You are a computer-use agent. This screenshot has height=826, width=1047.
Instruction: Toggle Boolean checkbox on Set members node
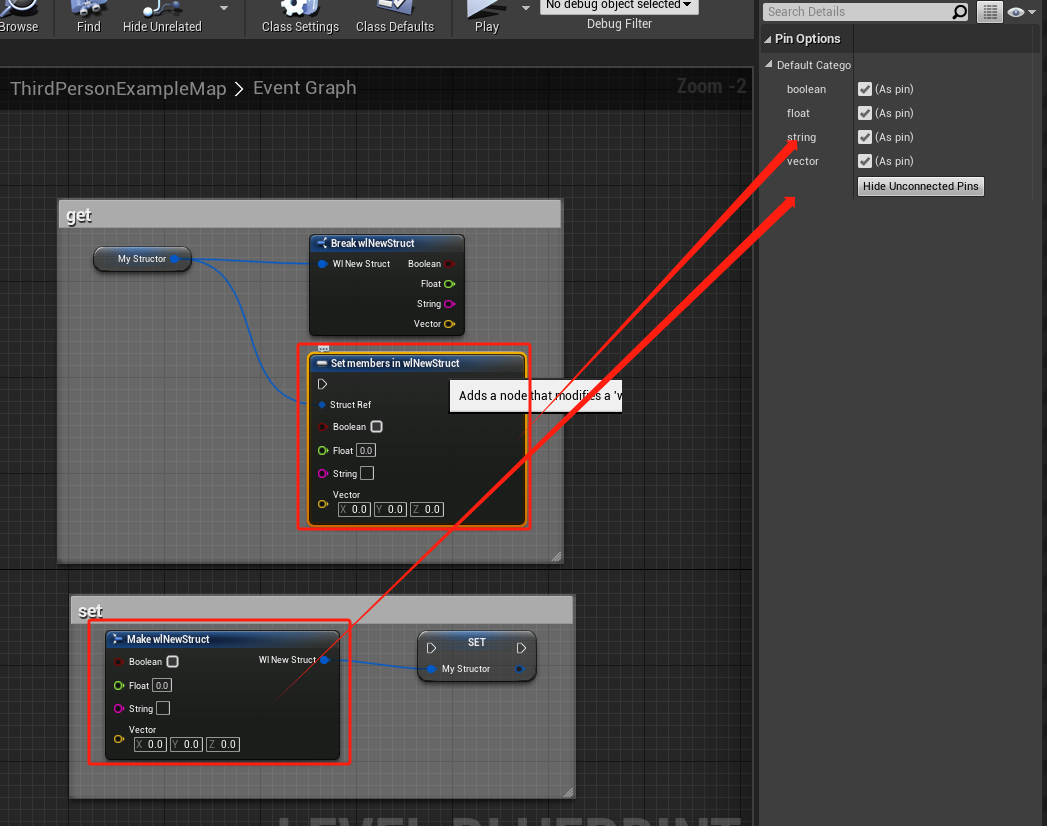377,426
